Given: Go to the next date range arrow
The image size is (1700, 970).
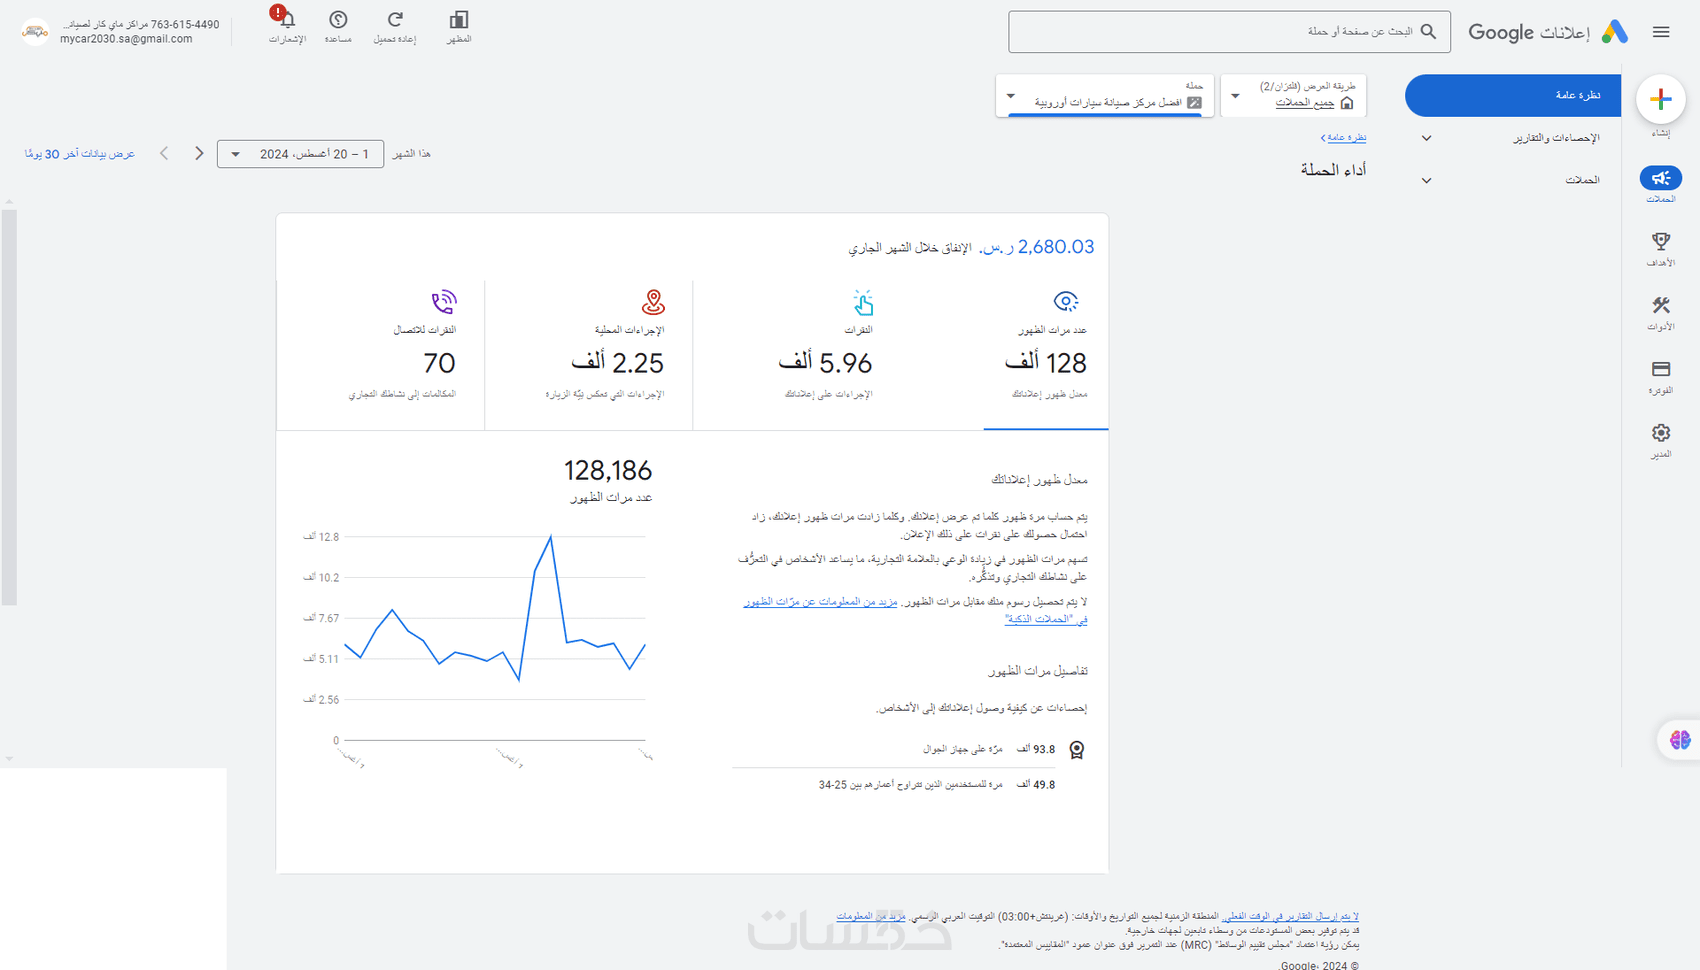Looking at the screenshot, I should point(199,154).
